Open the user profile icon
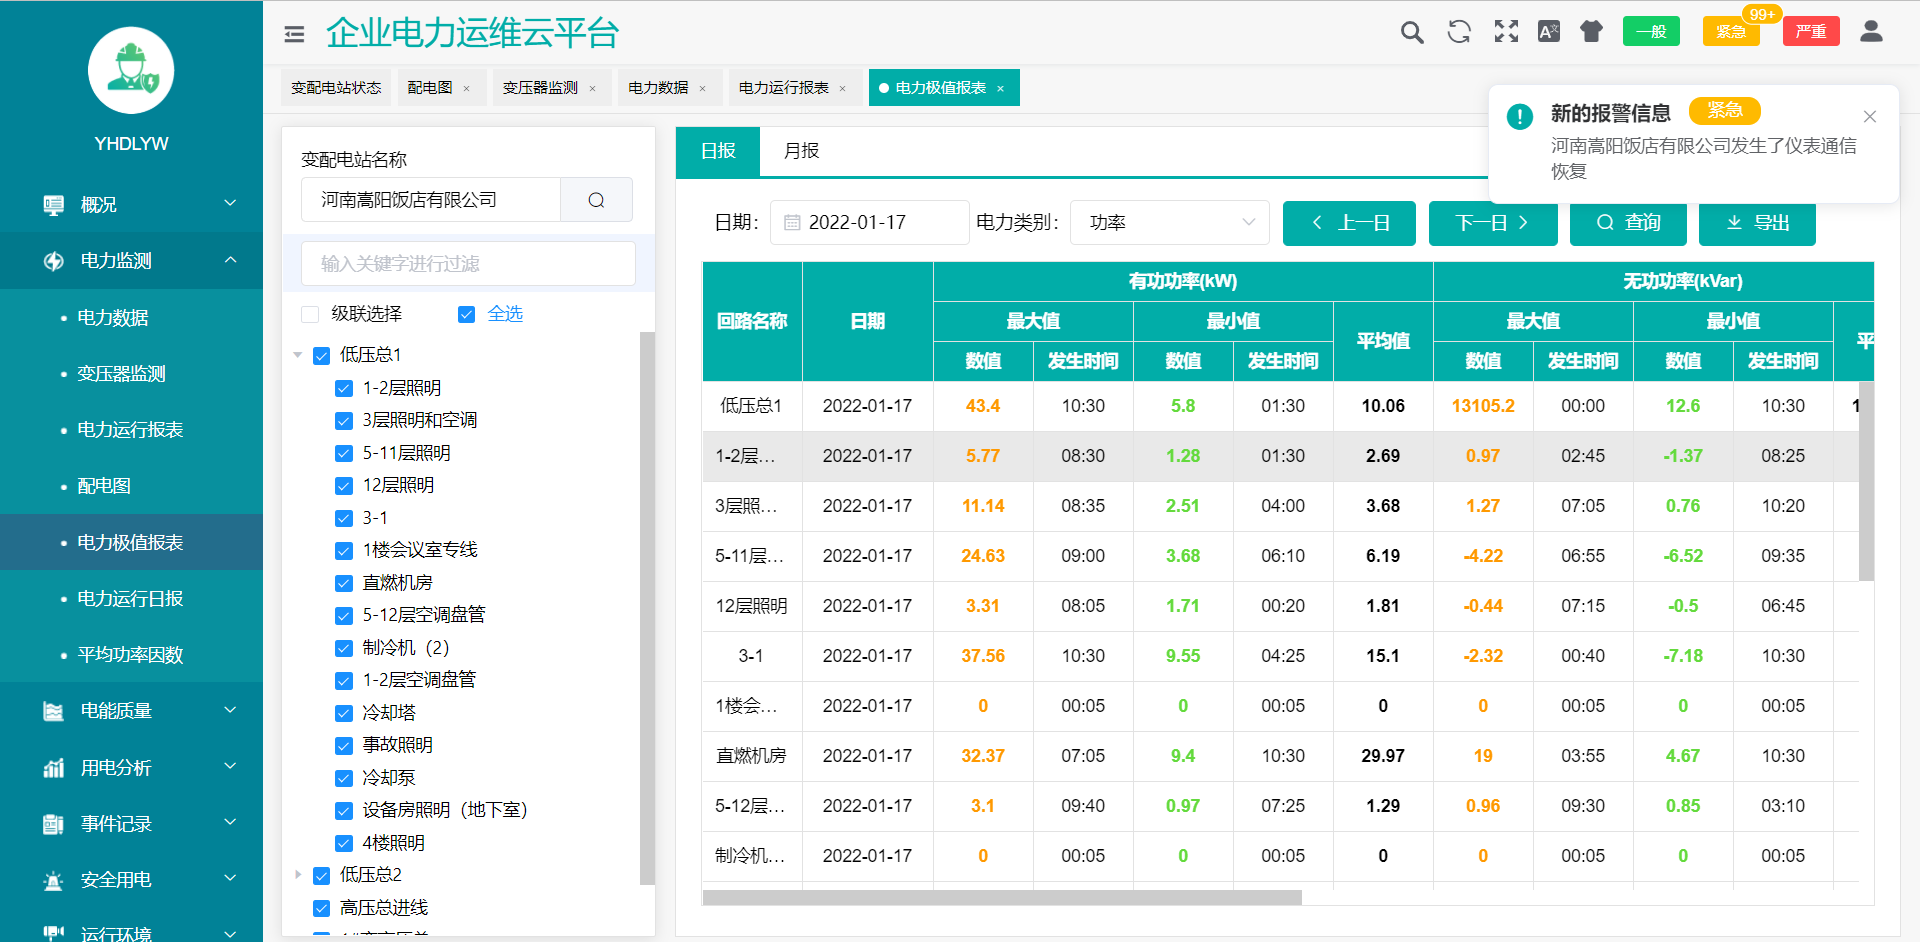The image size is (1920, 942). (1871, 32)
